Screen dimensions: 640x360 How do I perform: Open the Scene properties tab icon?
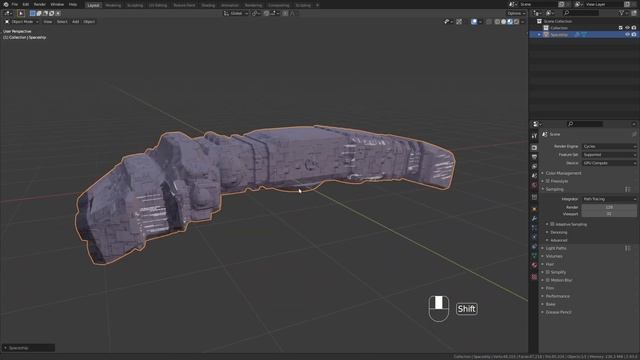pos(534,176)
